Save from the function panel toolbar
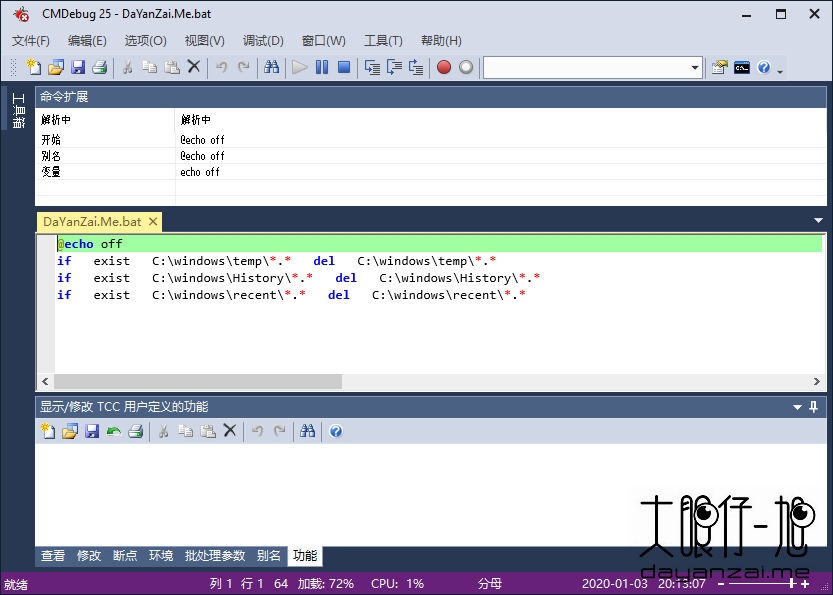Screen dimensions: 833x595 point(92,431)
